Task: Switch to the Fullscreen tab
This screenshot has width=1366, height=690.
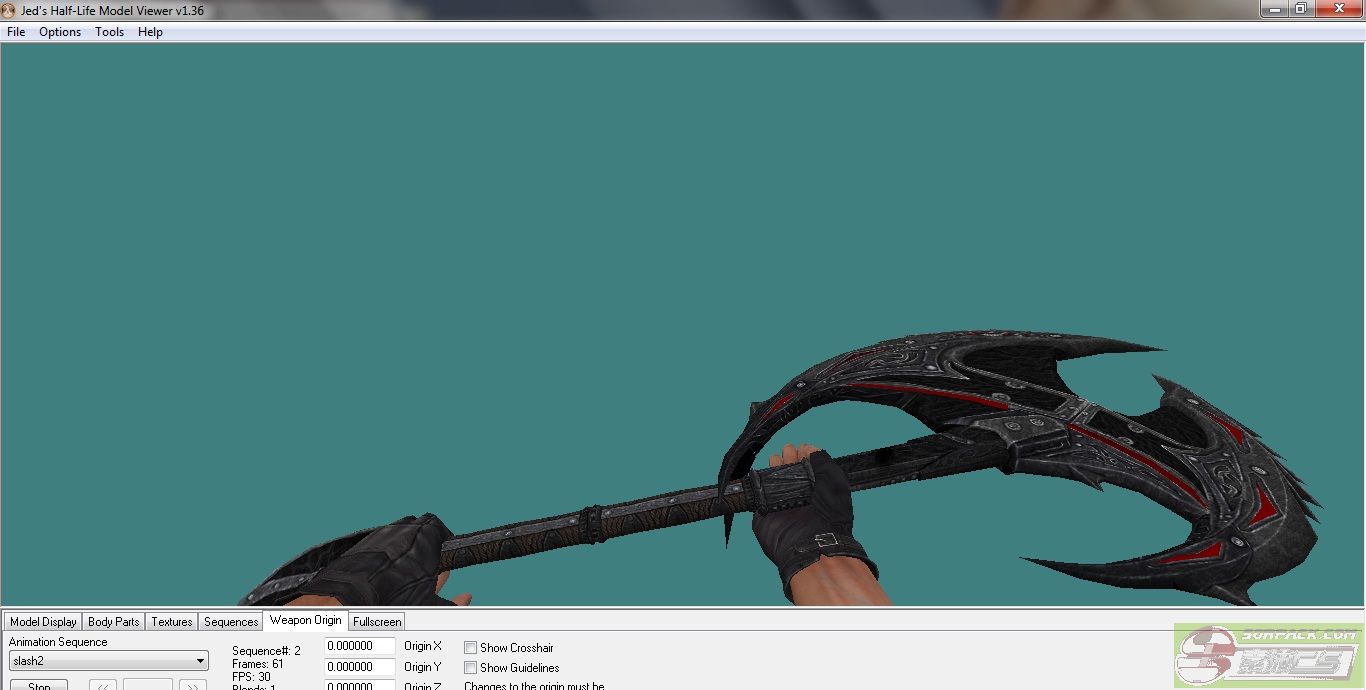Action: (377, 622)
